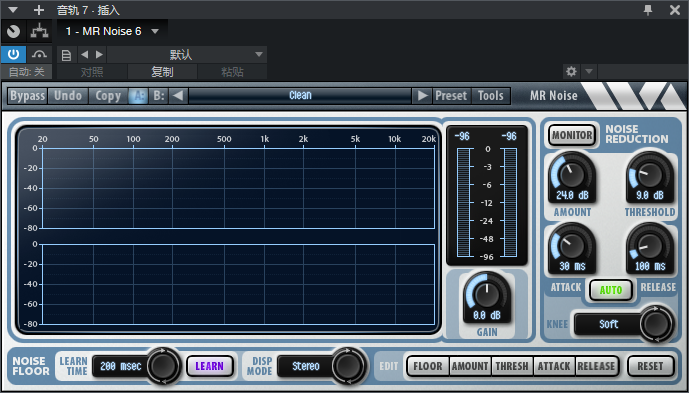Click the KNEE rotary selector knob
Viewport: 689px width, 393px height.
pos(656,324)
